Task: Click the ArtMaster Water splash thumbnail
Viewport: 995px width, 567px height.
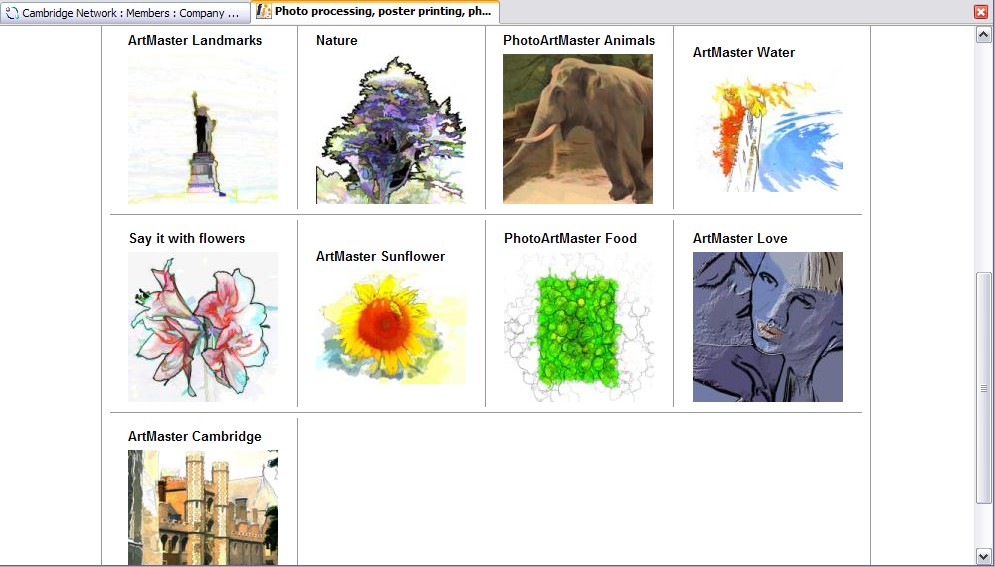Action: tap(768, 129)
